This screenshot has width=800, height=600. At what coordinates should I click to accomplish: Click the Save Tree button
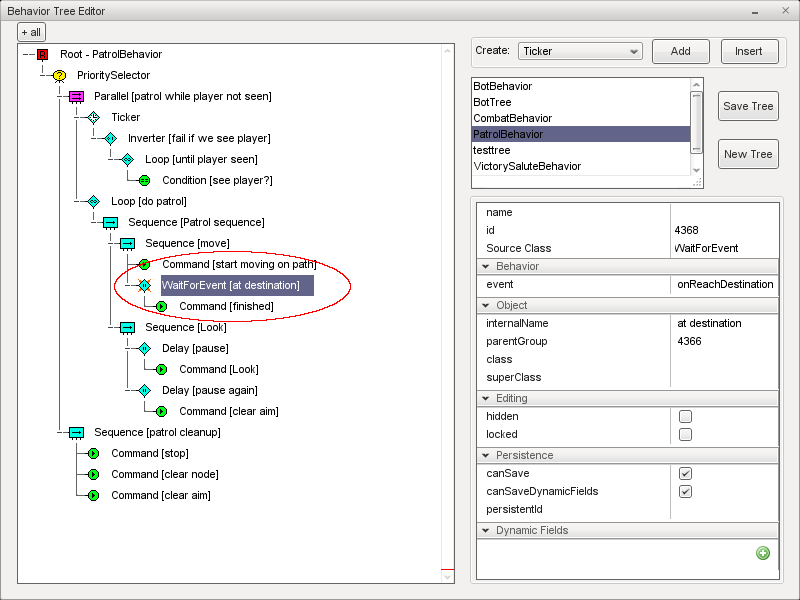[748, 107]
